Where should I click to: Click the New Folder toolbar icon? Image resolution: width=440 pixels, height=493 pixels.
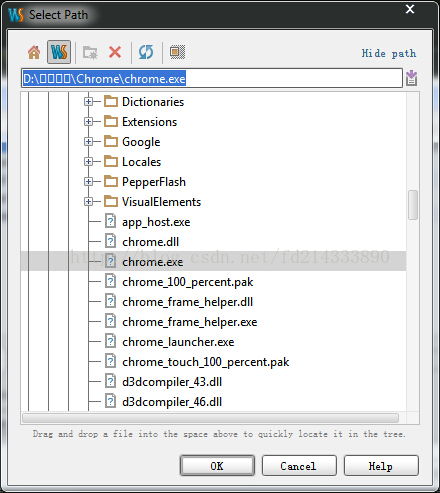point(90,52)
